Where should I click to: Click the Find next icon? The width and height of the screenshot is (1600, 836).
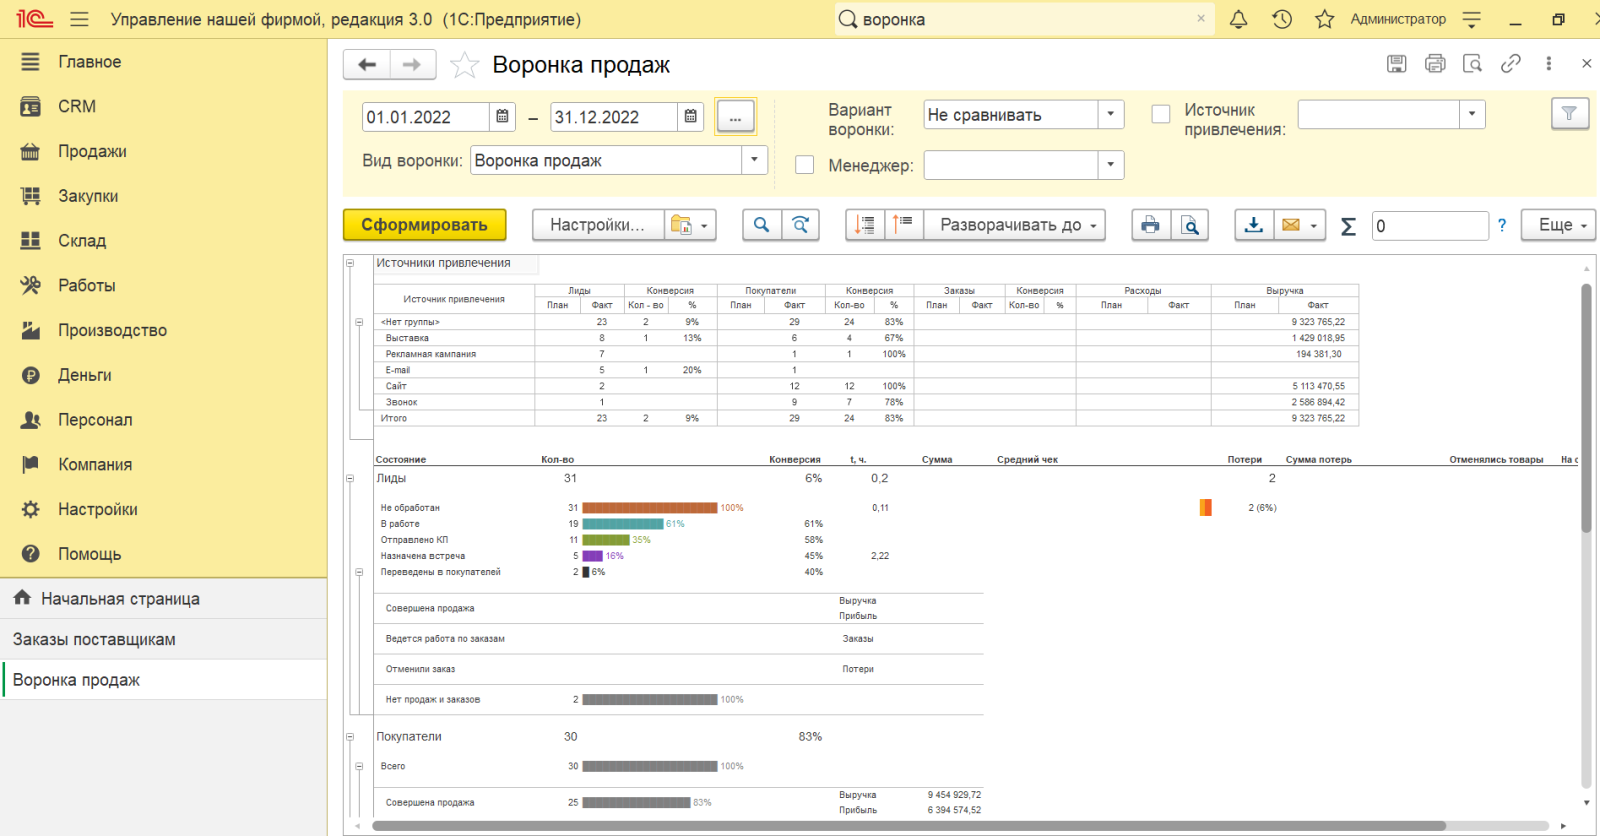[x=800, y=225]
